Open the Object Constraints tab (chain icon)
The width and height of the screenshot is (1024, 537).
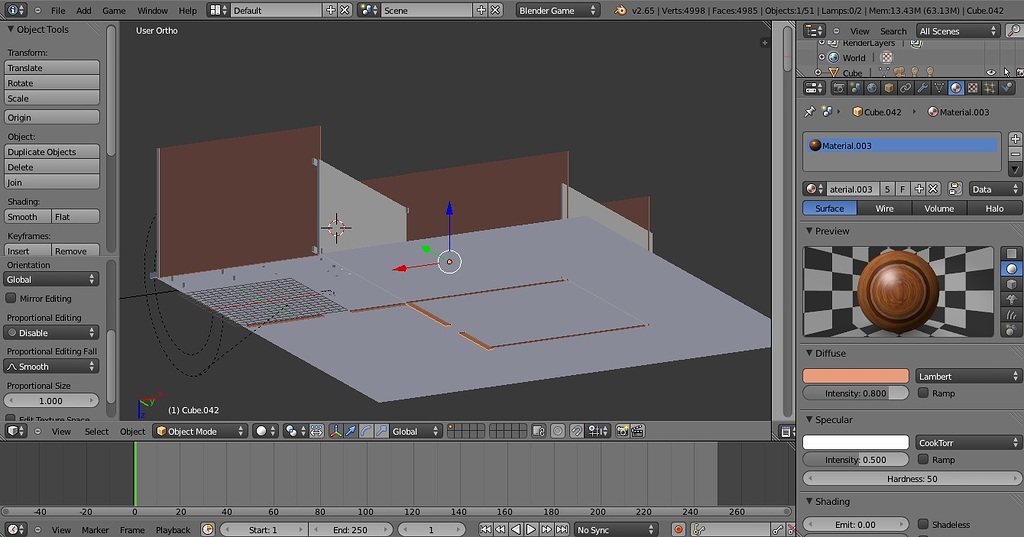[906, 88]
